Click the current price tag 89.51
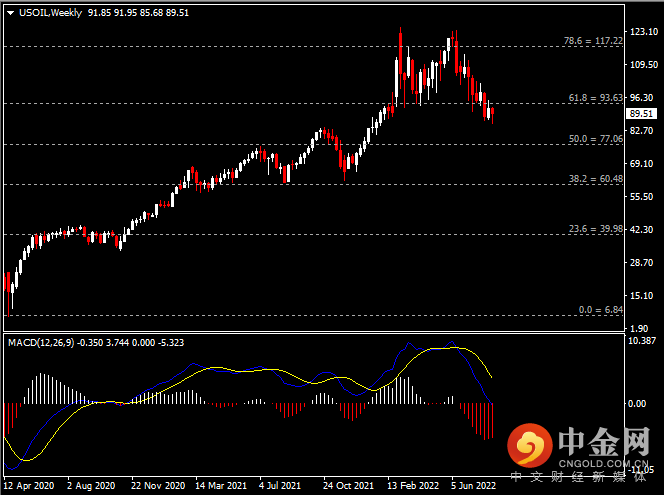This screenshot has width=664, height=495. click(641, 113)
